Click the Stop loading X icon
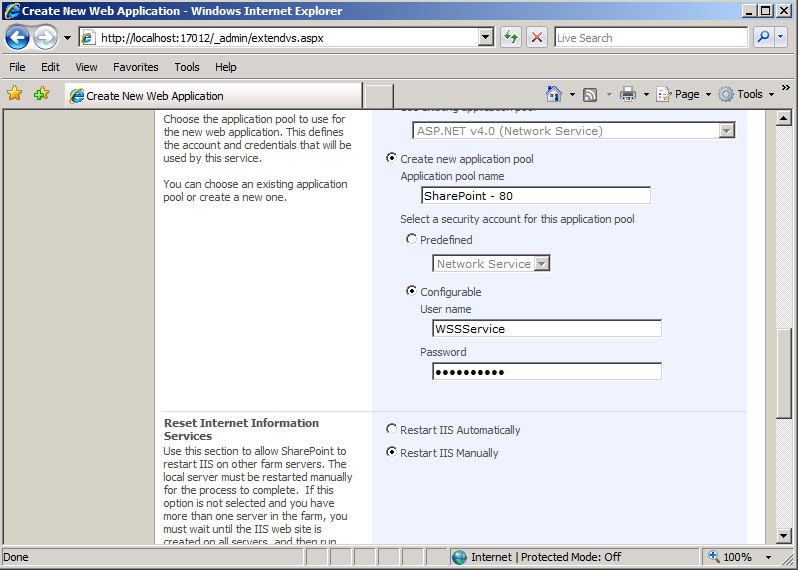 click(536, 38)
